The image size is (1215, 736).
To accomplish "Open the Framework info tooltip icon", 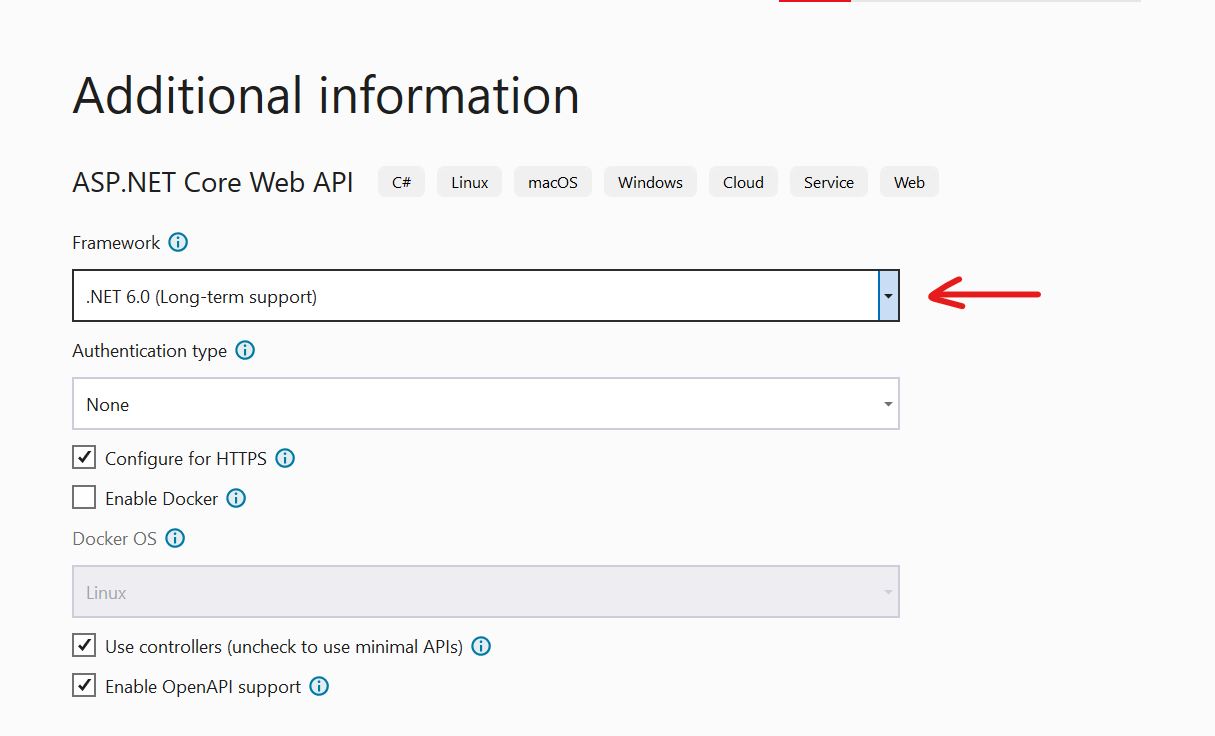I will click(178, 242).
